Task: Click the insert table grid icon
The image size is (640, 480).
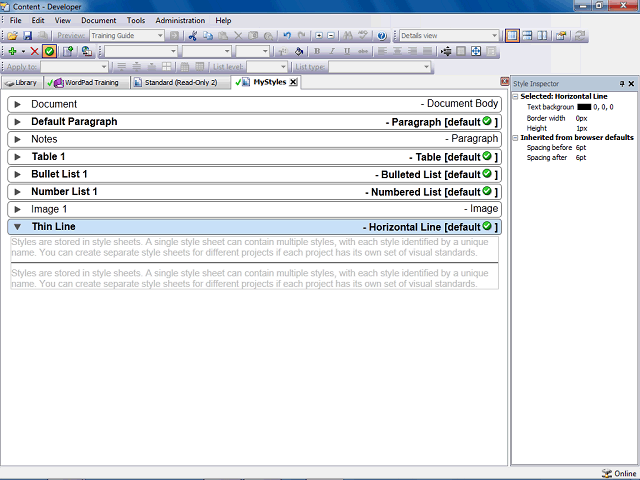Action: point(167,67)
